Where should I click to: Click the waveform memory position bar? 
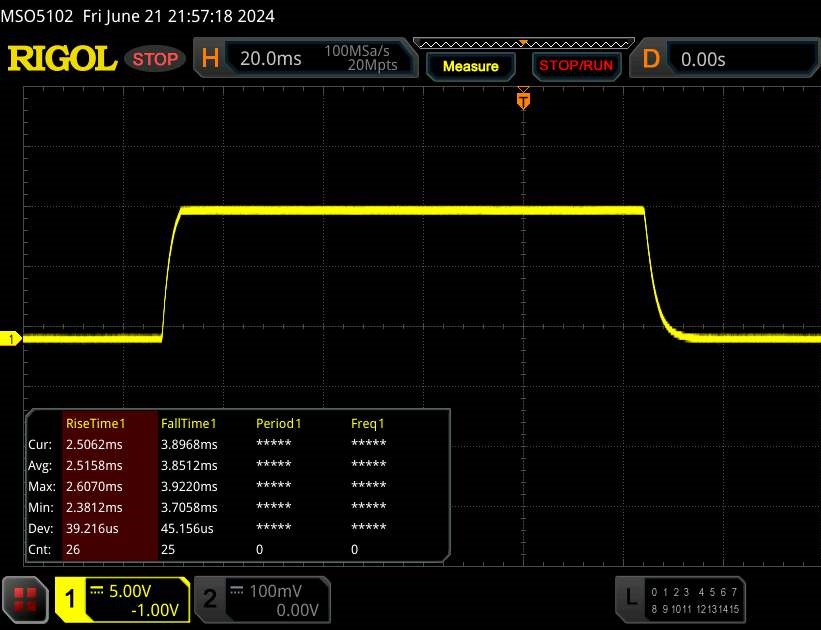tap(524, 43)
